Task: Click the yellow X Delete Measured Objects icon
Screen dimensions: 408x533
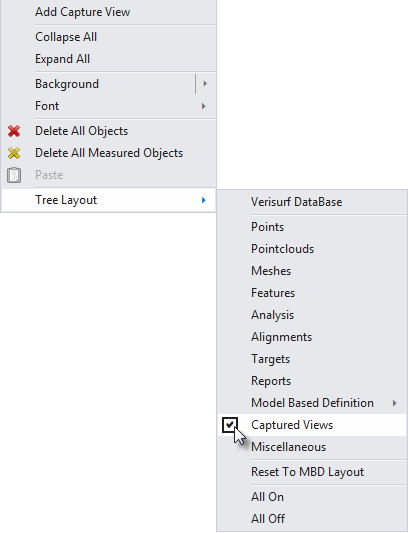Action: [14, 153]
